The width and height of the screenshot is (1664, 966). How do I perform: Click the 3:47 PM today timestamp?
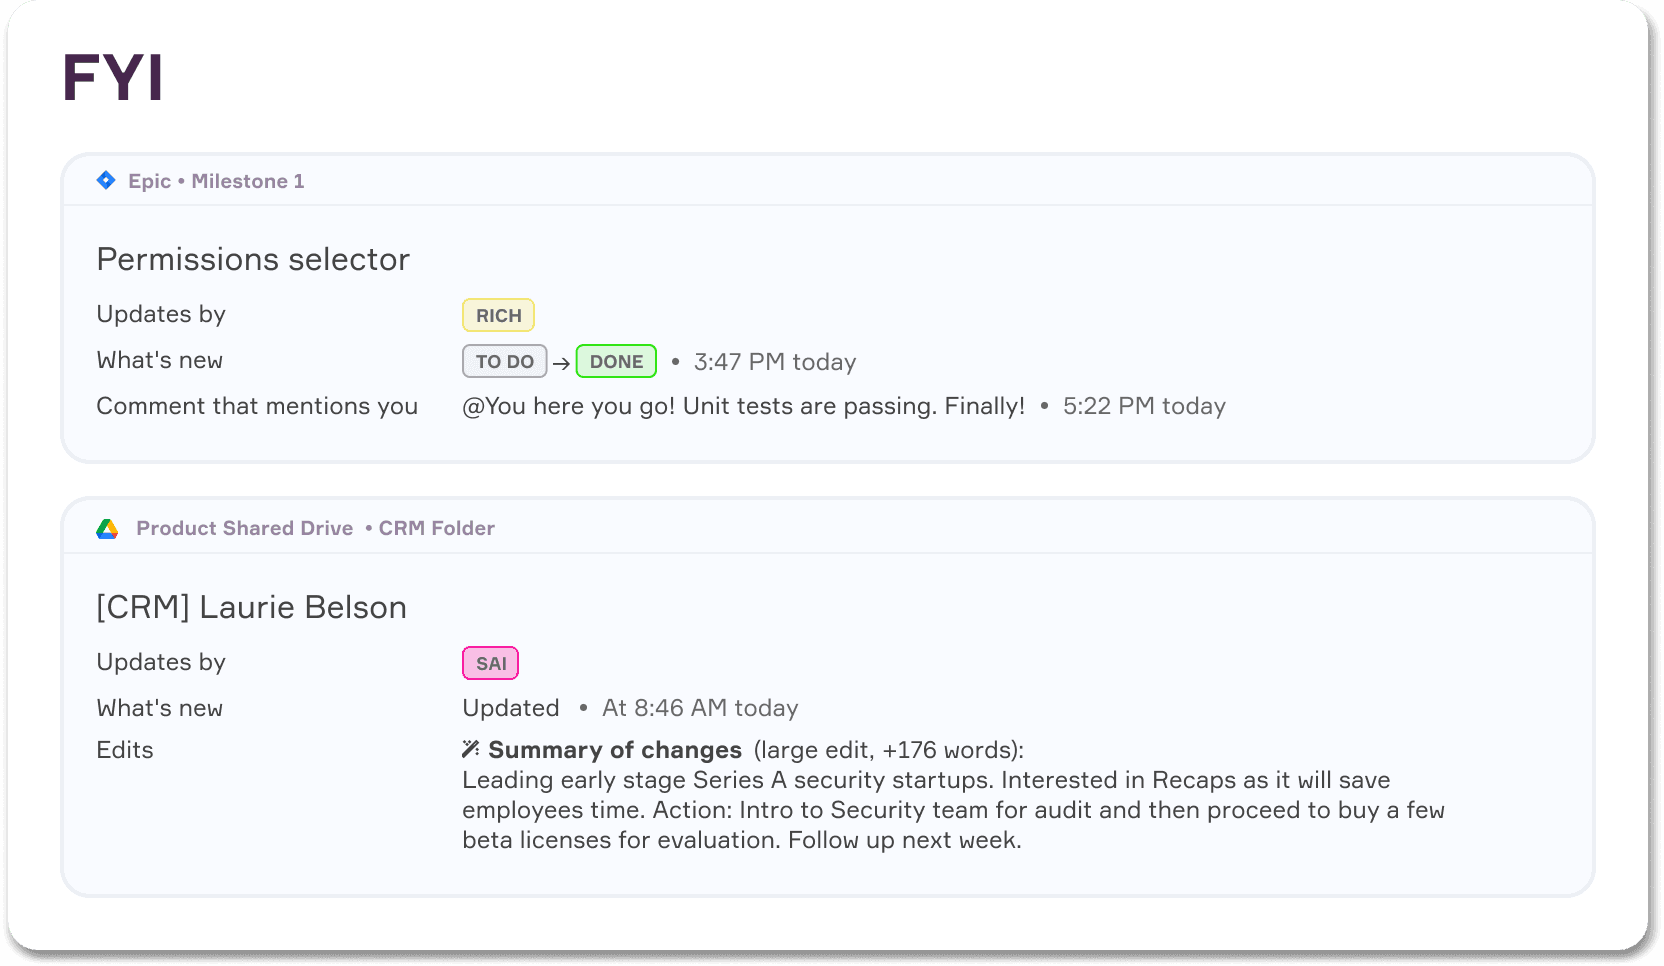[775, 362]
